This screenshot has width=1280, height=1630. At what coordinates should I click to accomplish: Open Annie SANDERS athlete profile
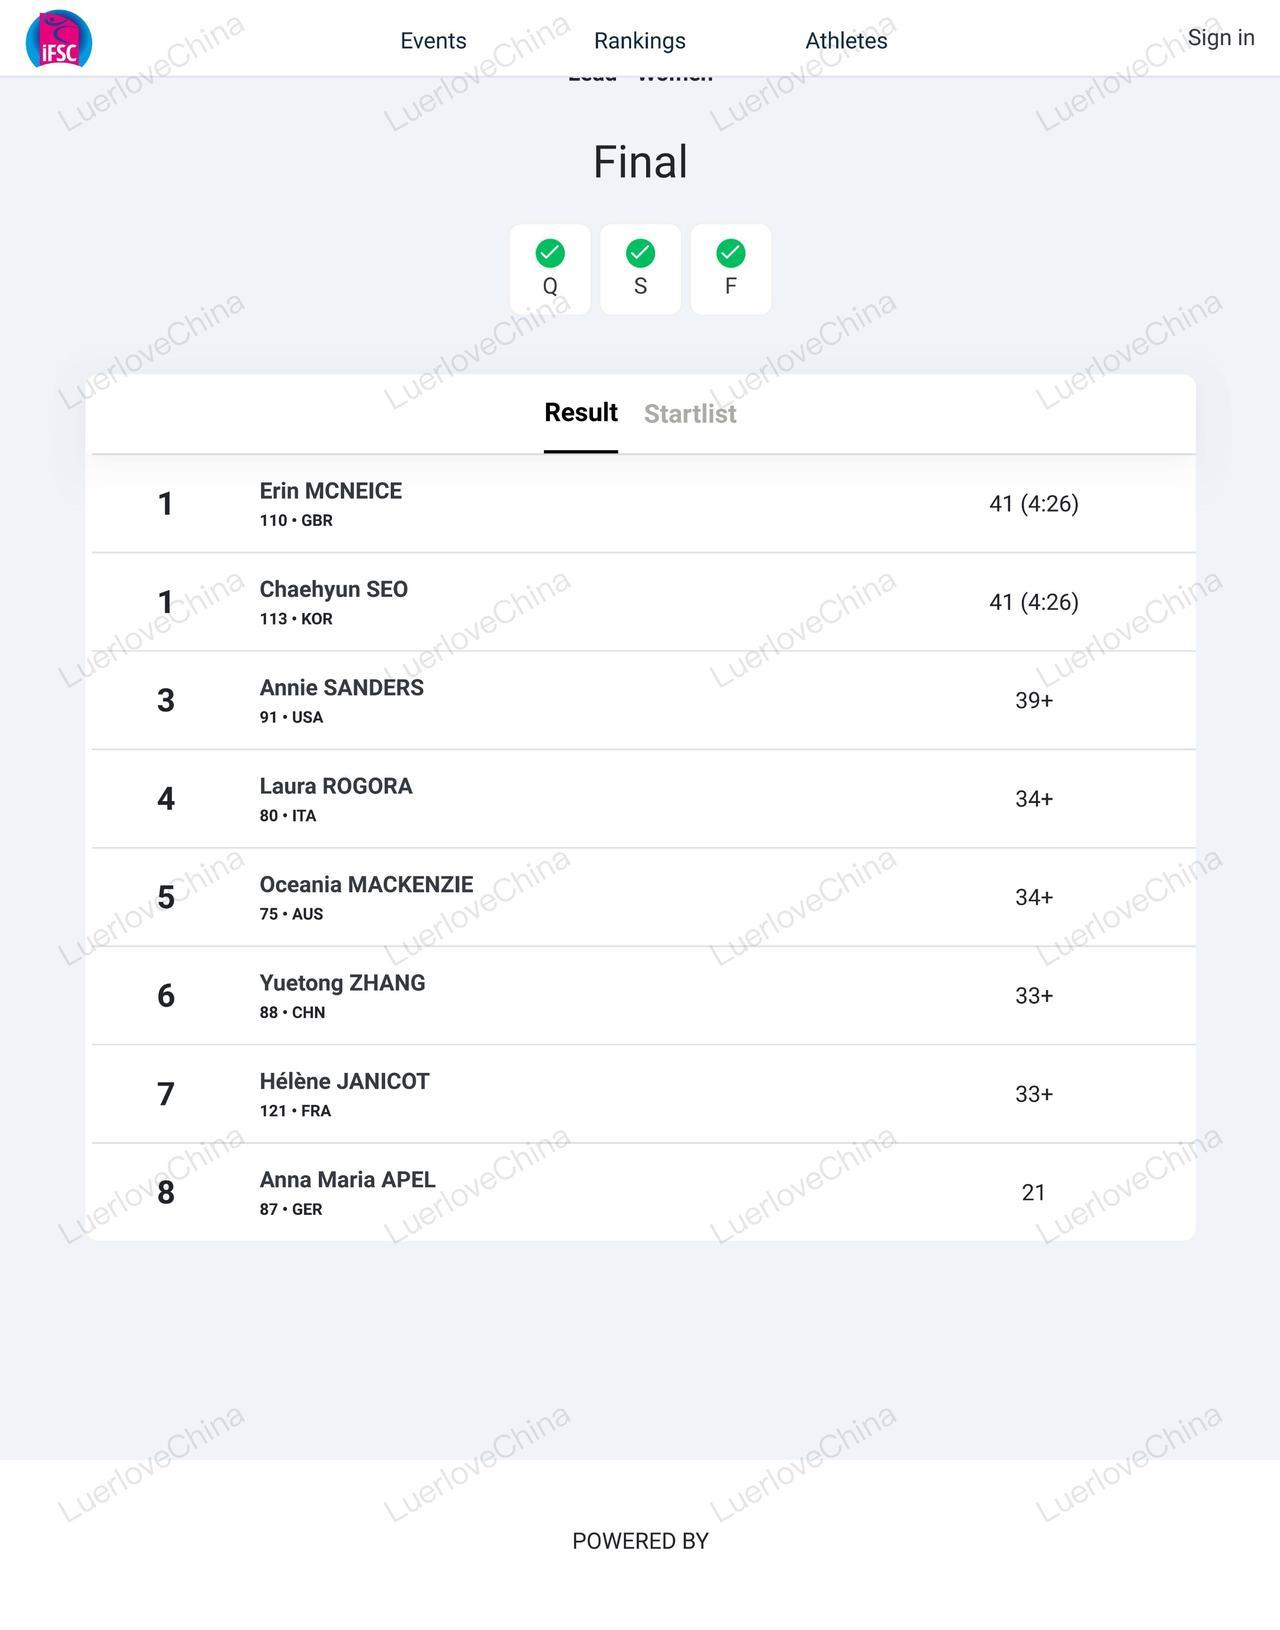342,688
